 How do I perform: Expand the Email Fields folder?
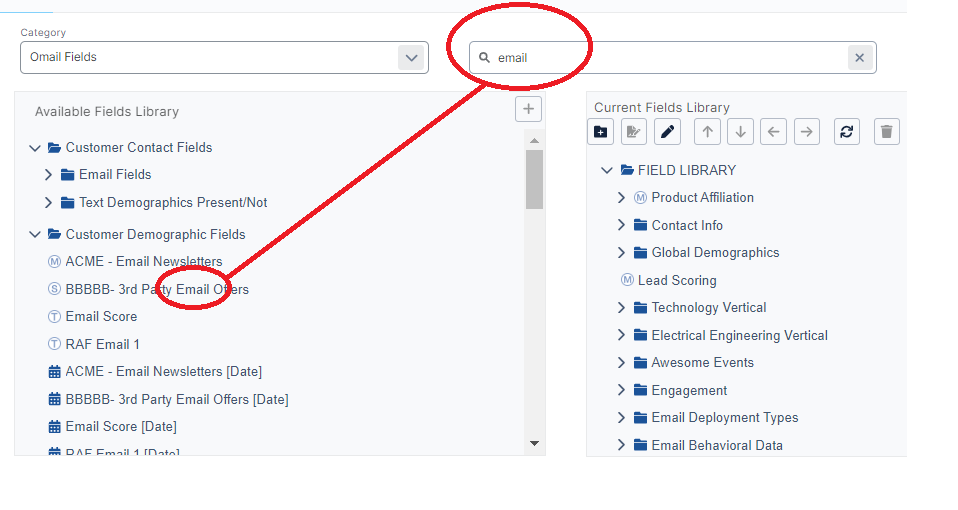point(48,175)
